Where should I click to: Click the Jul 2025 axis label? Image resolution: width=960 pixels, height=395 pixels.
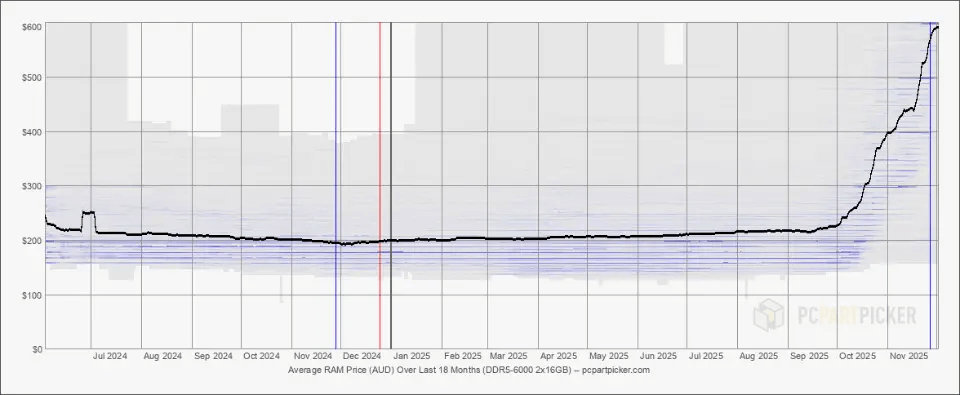706,356
